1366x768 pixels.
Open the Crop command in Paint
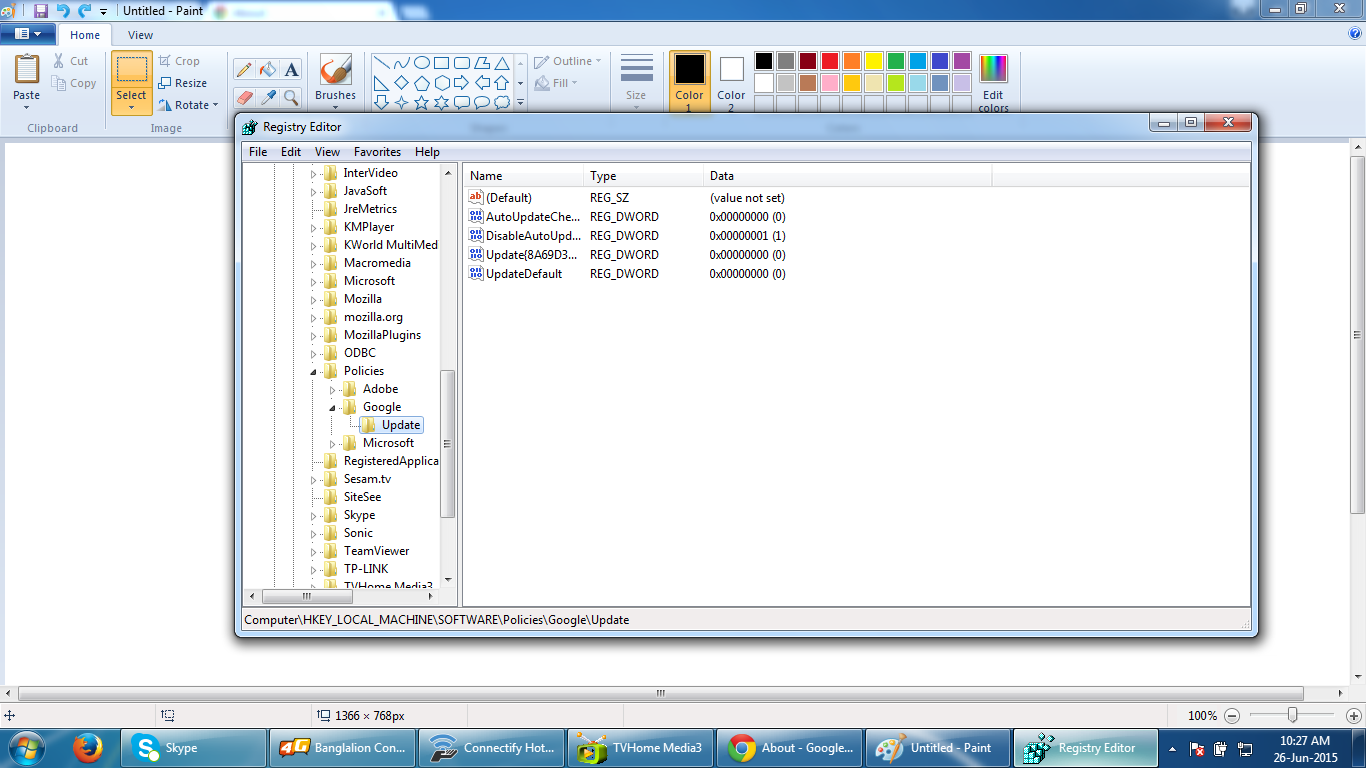179,61
